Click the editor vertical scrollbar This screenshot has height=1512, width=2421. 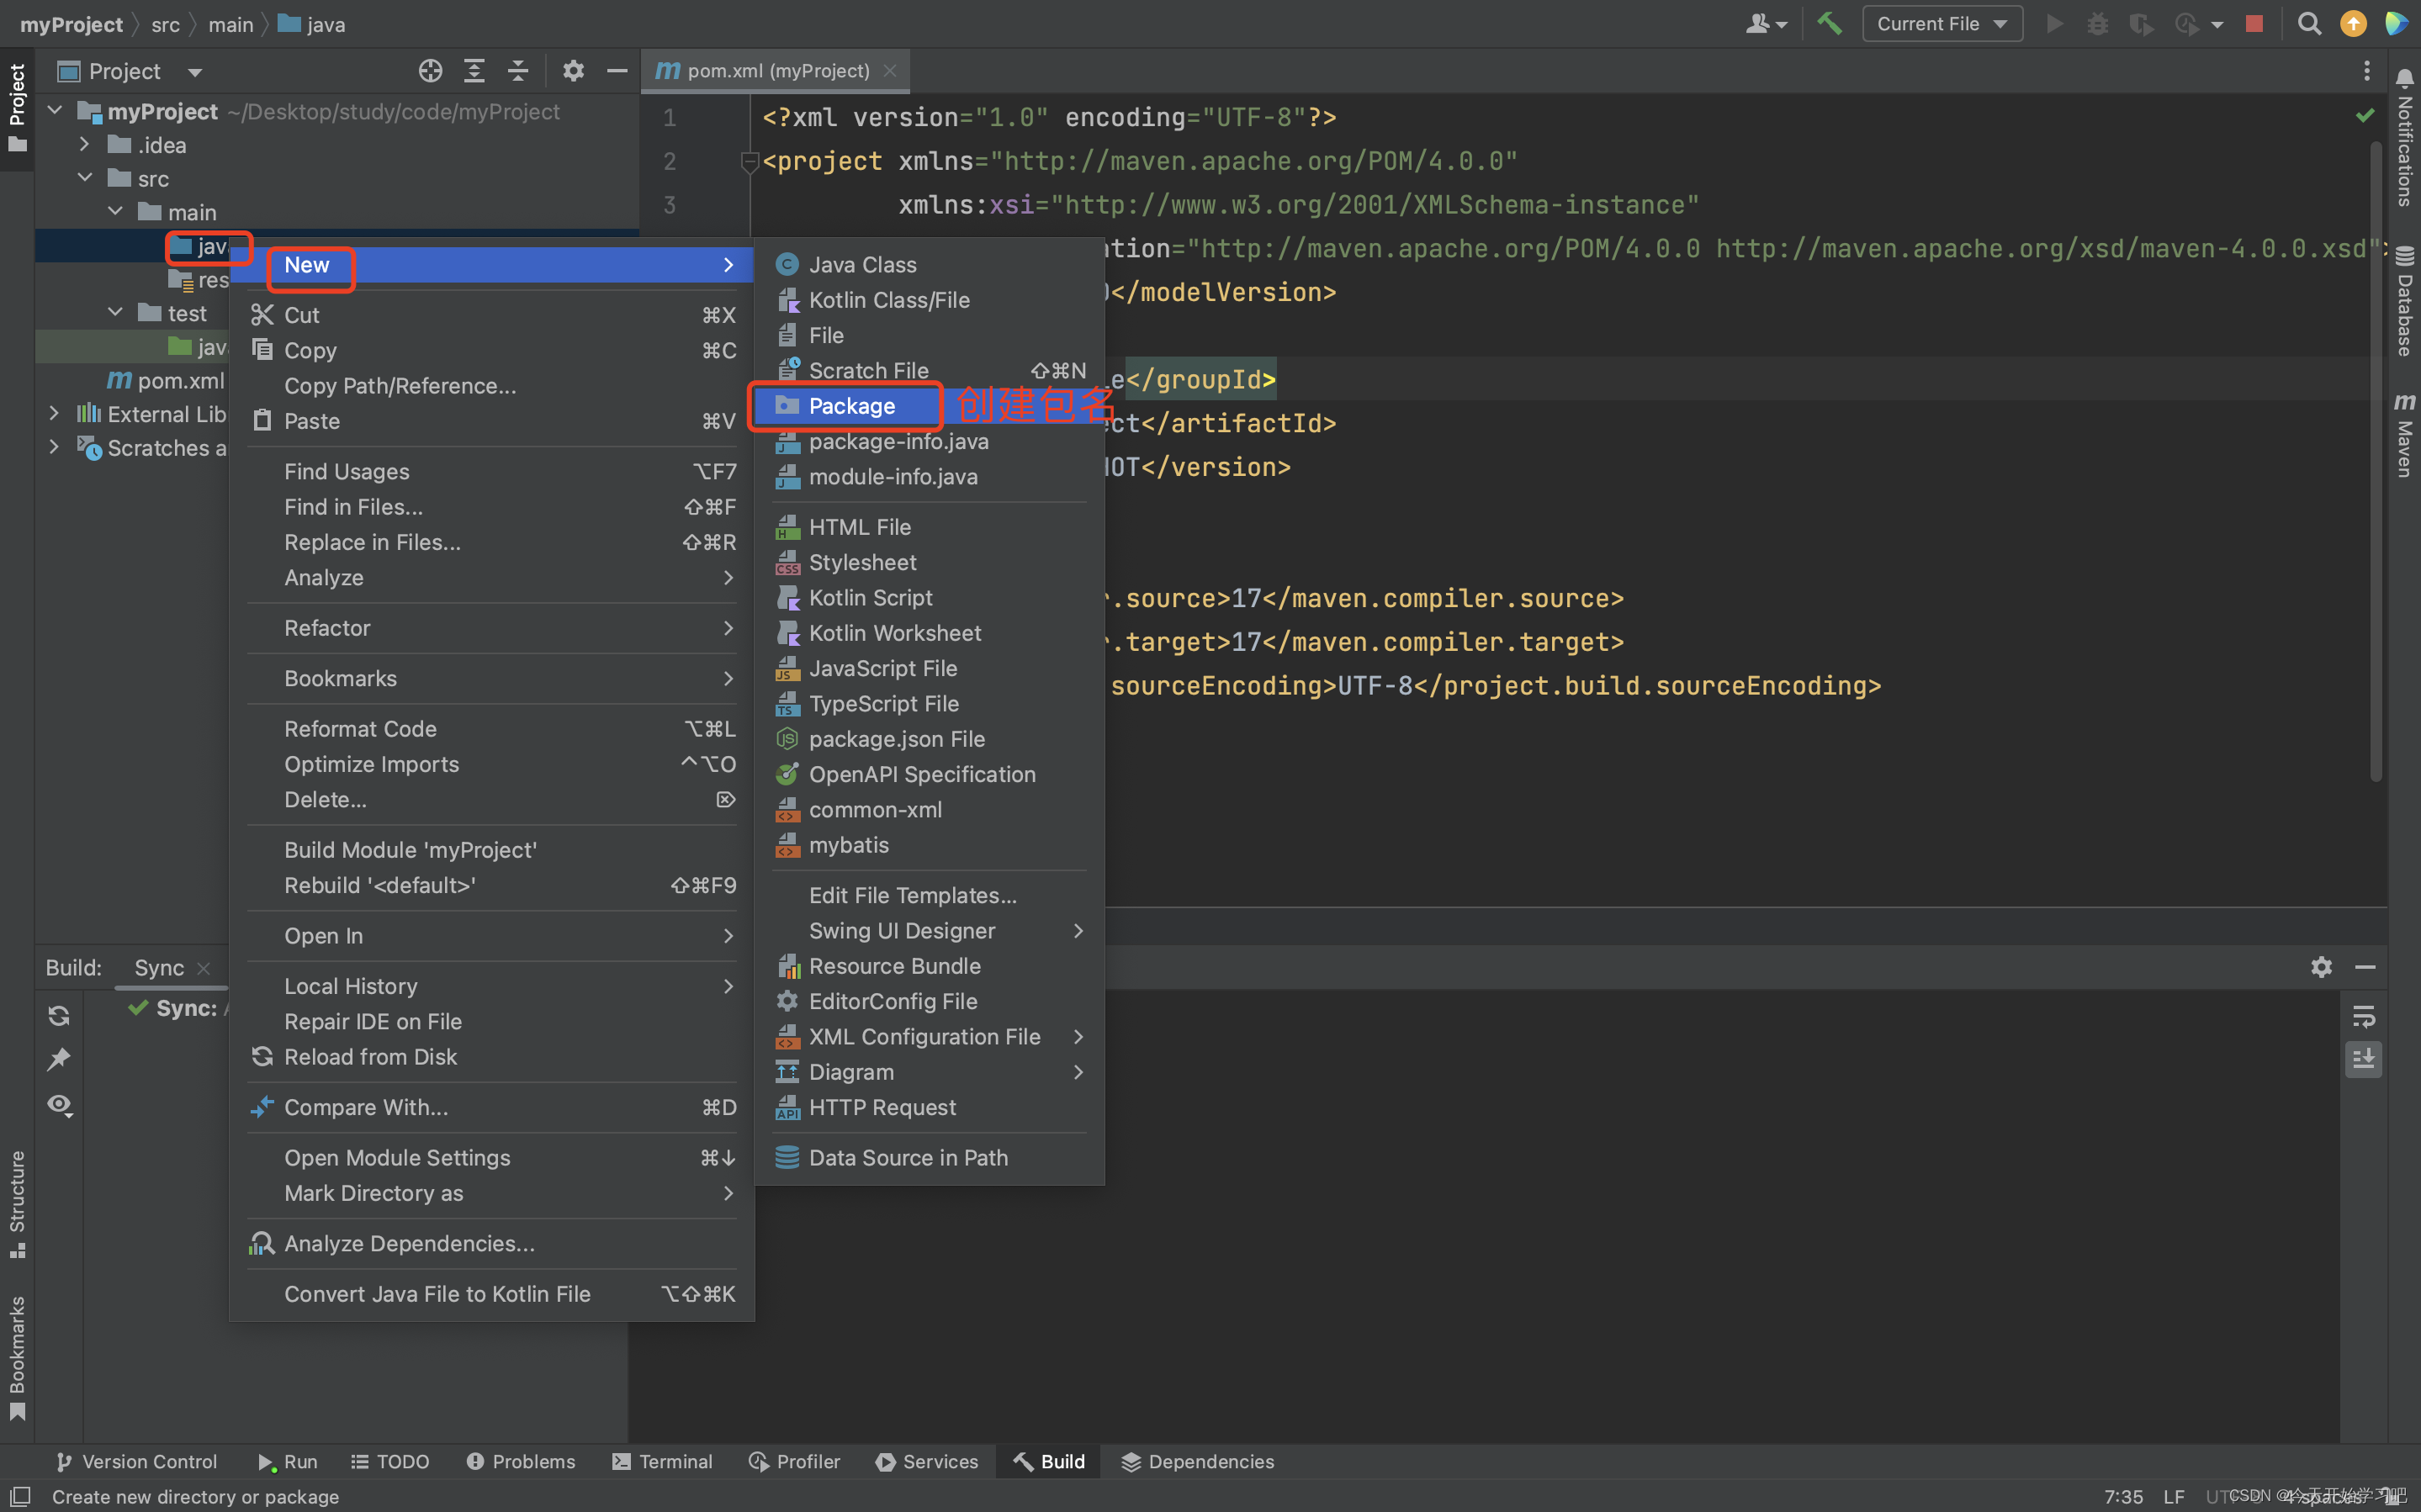pos(2376,460)
